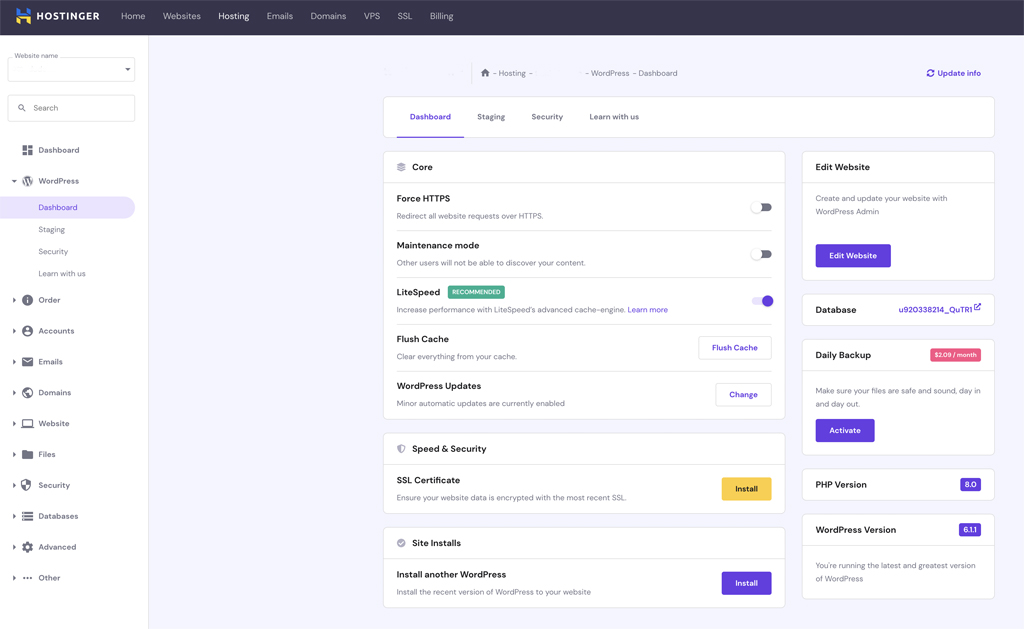Expand the Website sidebar section
Image resolution: width=1024 pixels, height=629 pixels.
[x=14, y=423]
